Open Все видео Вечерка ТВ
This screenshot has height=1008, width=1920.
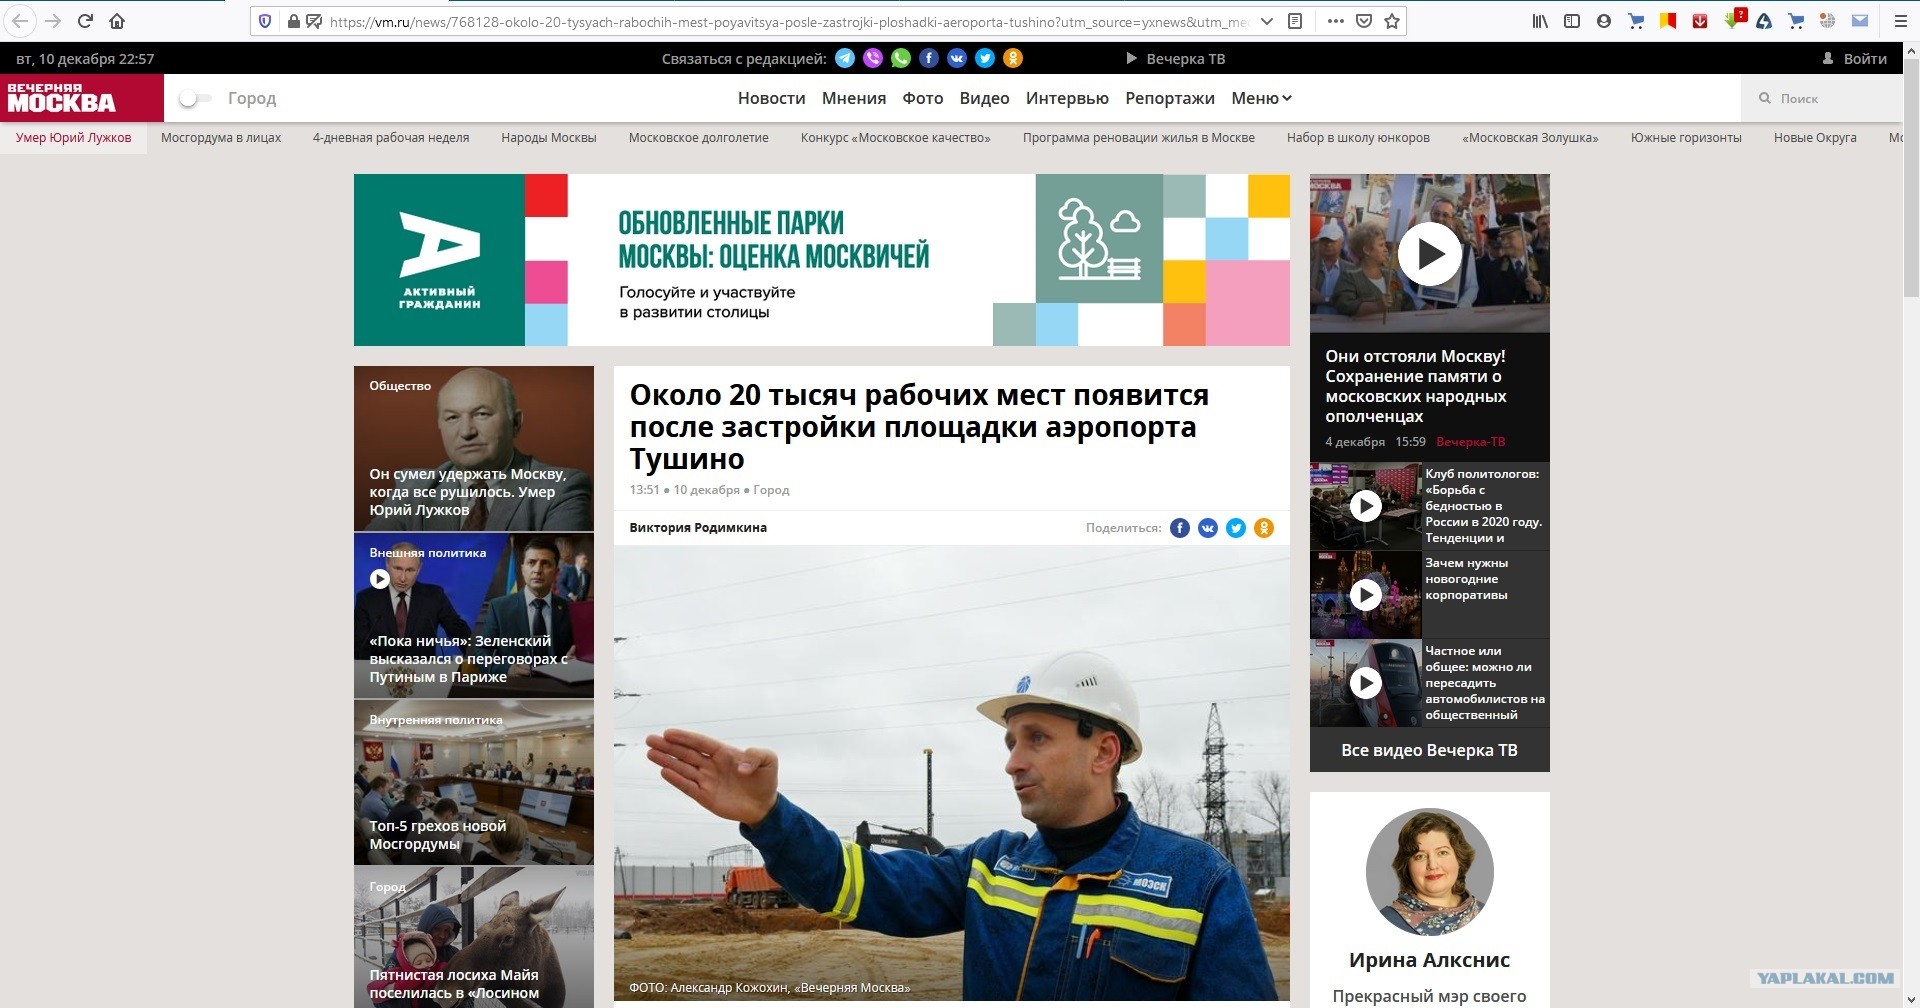point(1429,750)
